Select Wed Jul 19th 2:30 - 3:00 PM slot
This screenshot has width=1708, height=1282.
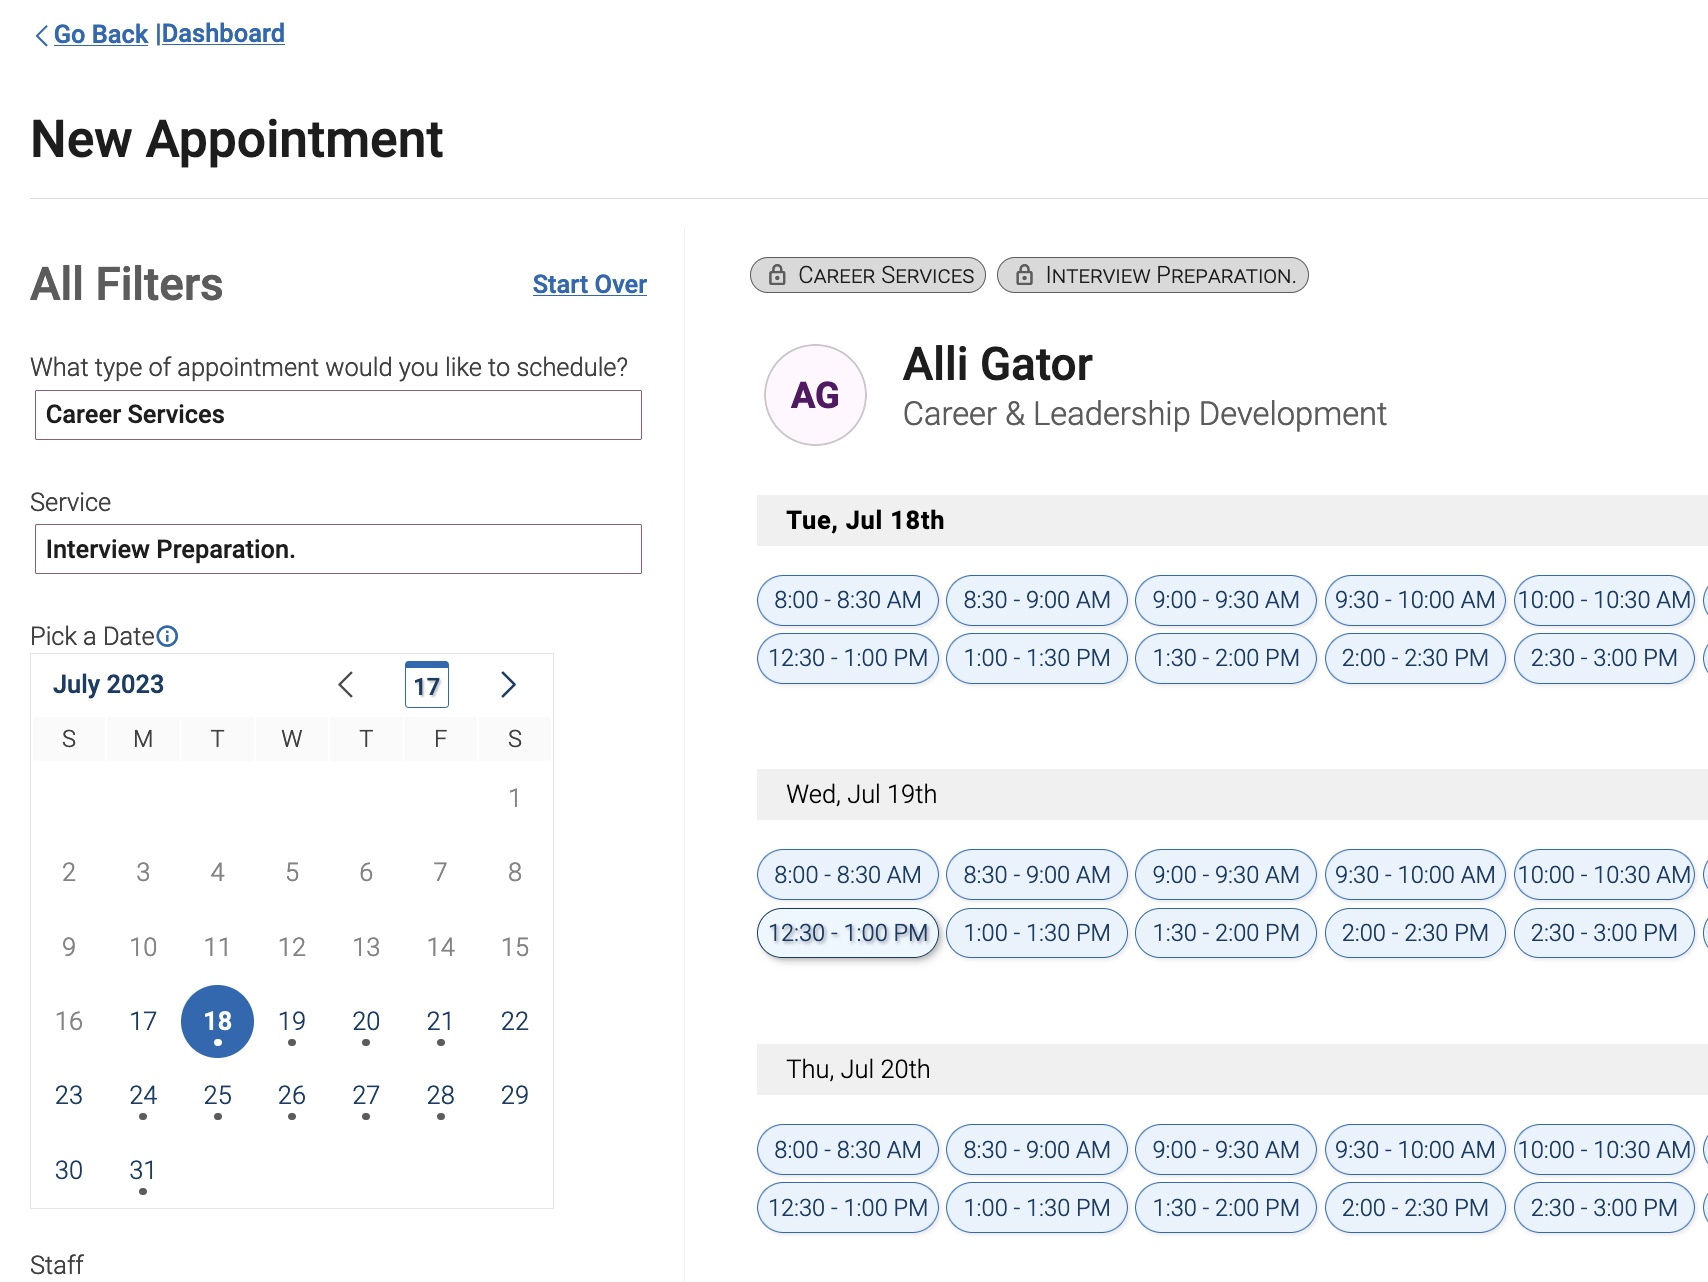[1604, 933]
